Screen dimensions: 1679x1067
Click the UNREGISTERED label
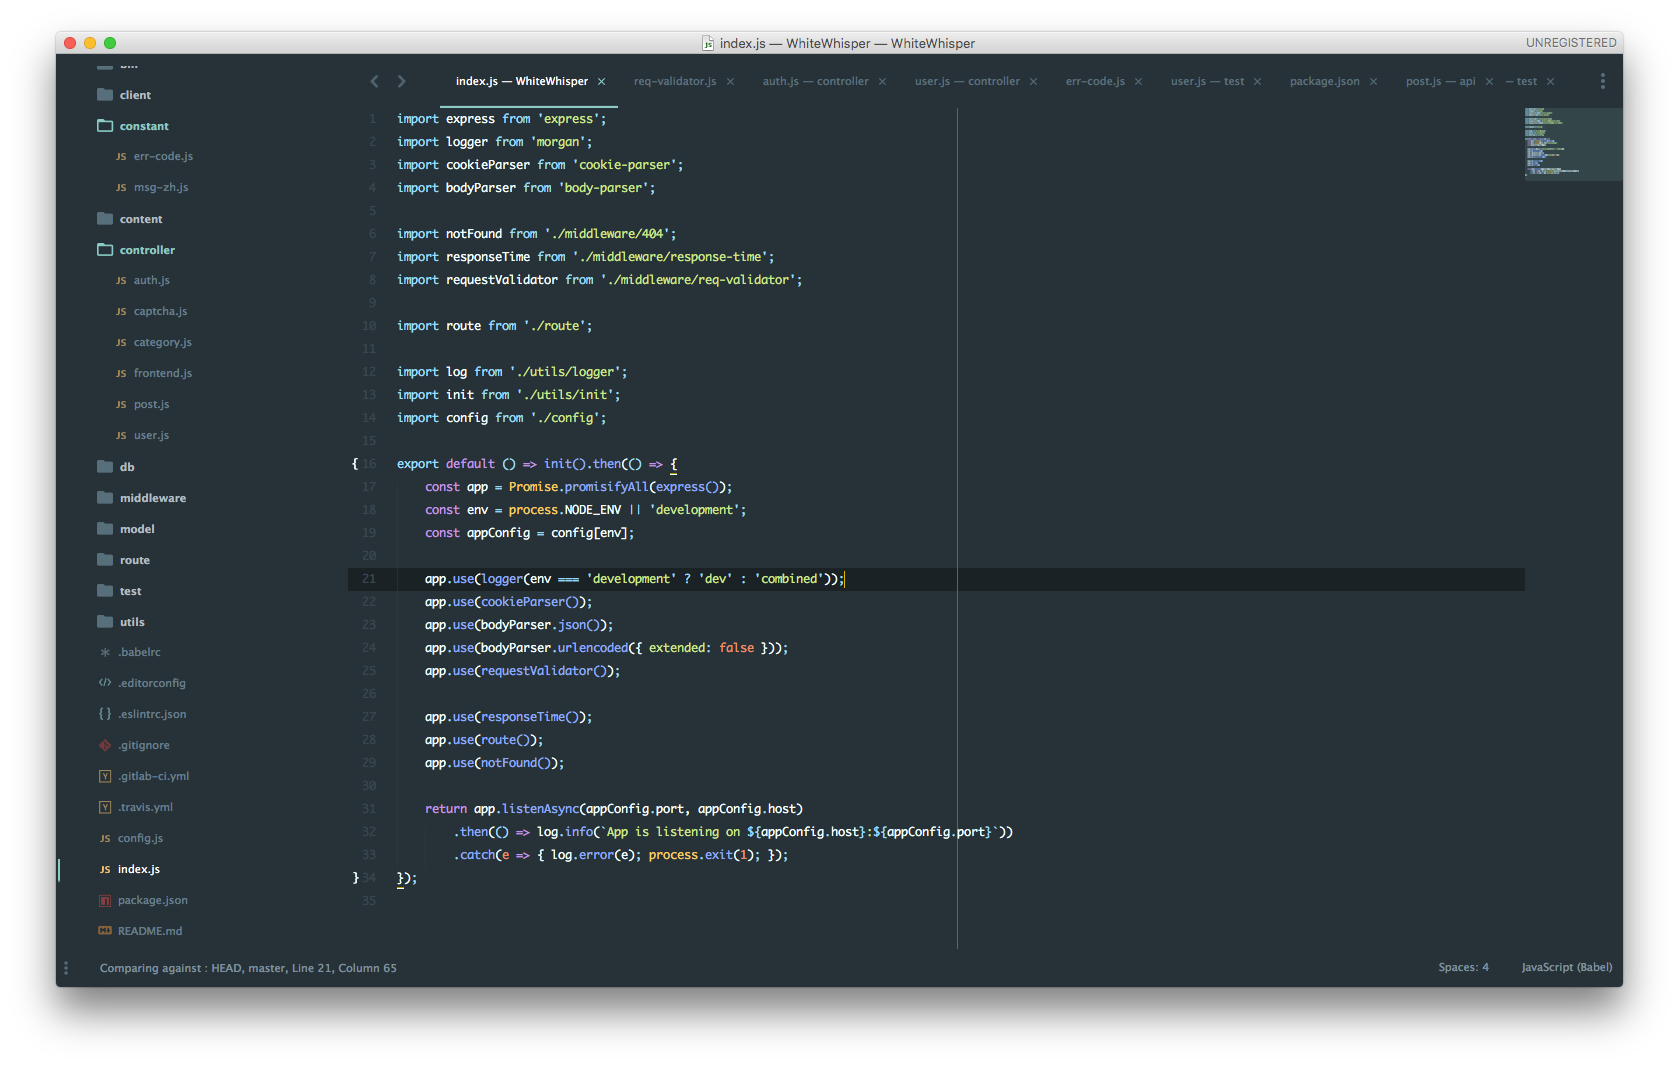click(1571, 42)
